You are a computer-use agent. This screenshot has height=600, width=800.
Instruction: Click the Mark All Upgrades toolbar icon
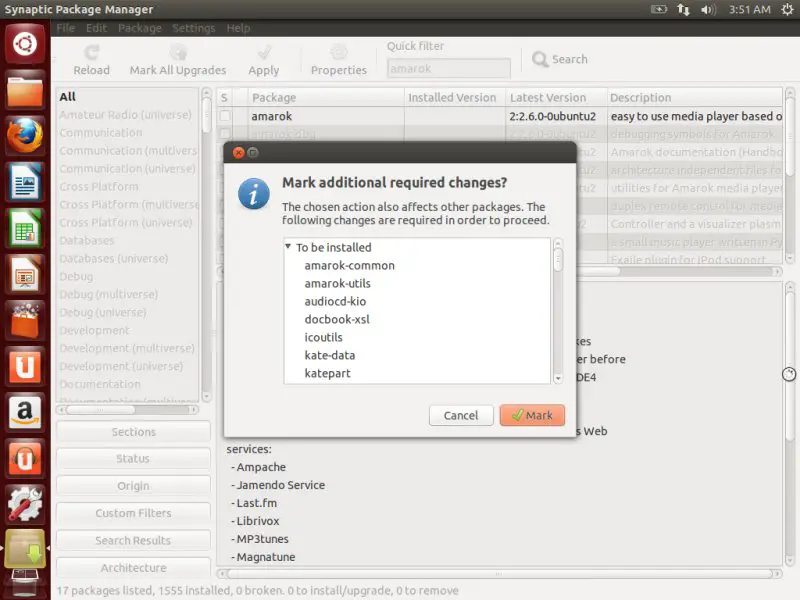pos(178,53)
